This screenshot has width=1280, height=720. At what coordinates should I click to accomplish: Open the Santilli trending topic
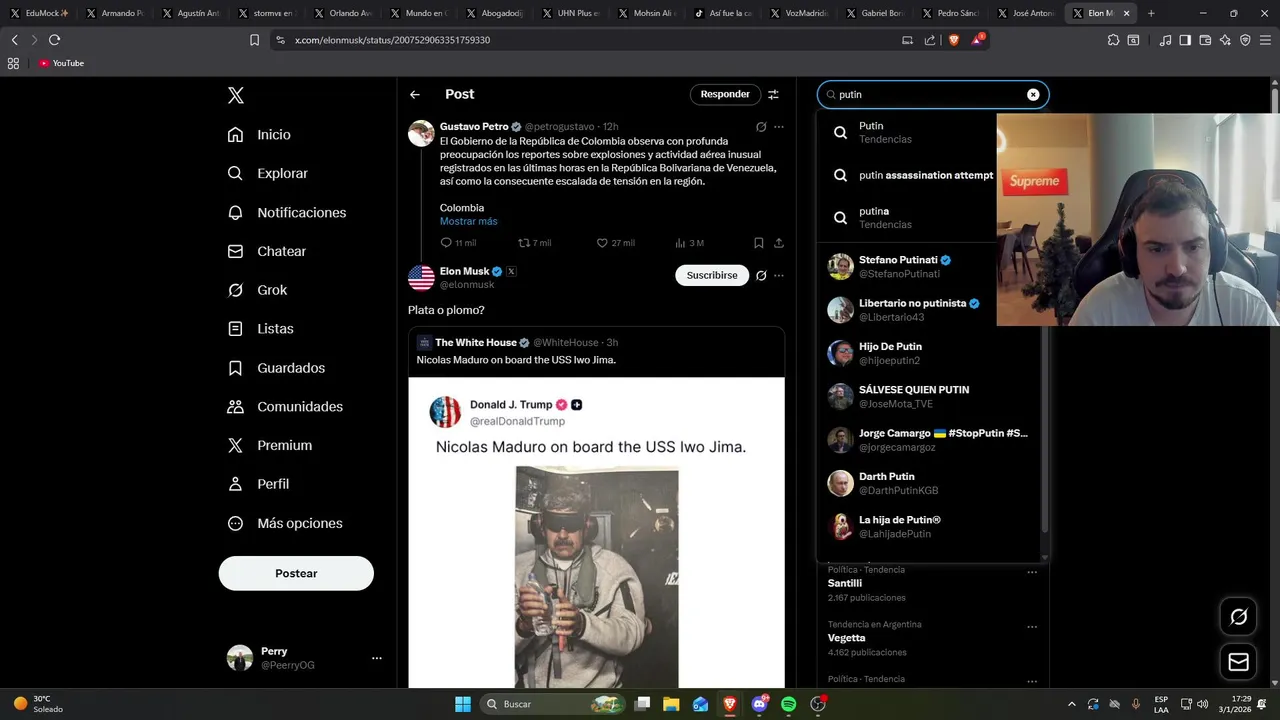tap(845, 583)
